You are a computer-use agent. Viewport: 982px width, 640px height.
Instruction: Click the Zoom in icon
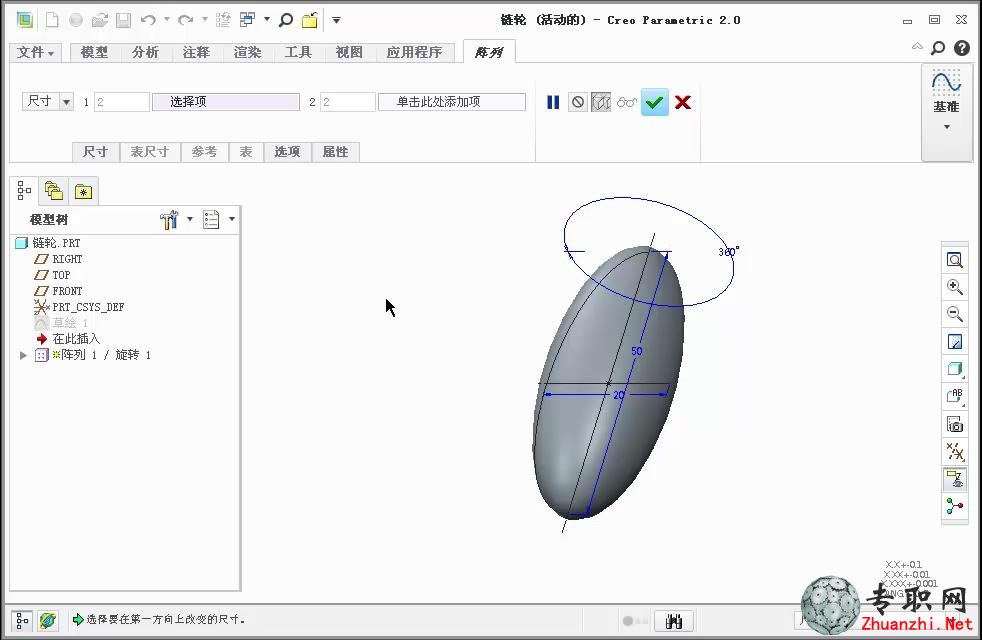pos(954,287)
